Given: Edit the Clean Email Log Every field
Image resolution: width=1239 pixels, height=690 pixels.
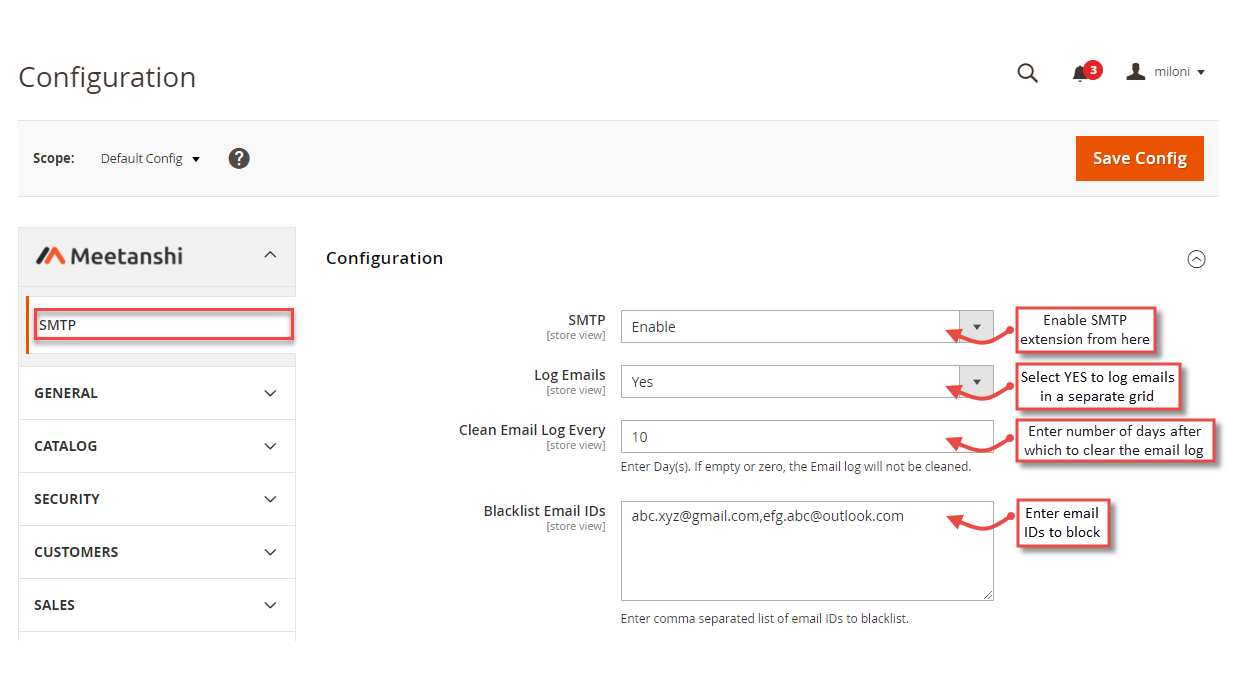Looking at the screenshot, I should 807,437.
